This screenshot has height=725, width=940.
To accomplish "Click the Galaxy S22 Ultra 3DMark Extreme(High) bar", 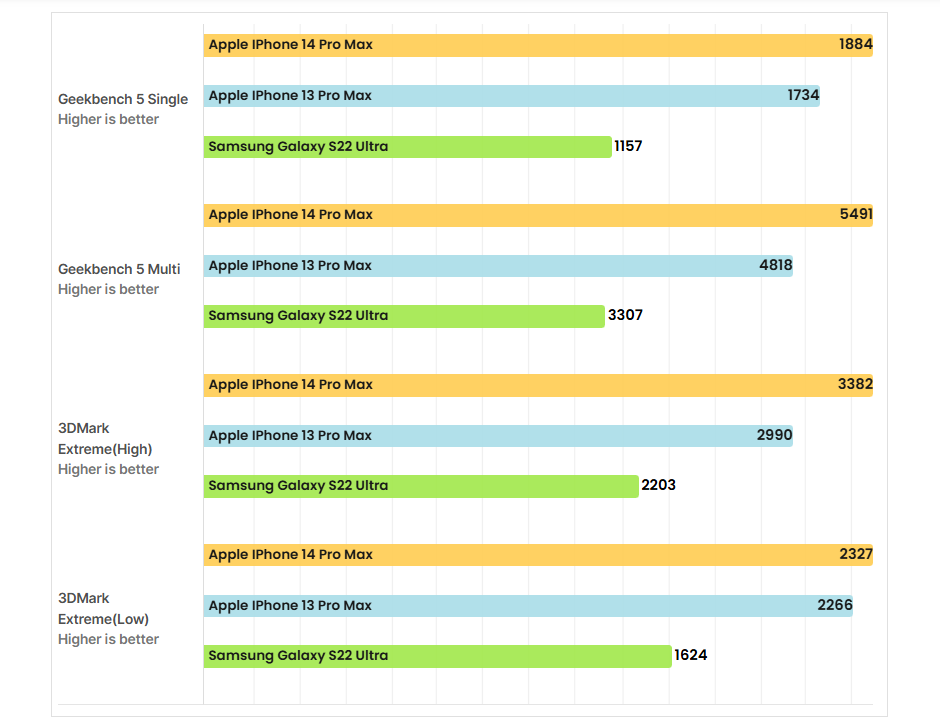I will point(421,486).
